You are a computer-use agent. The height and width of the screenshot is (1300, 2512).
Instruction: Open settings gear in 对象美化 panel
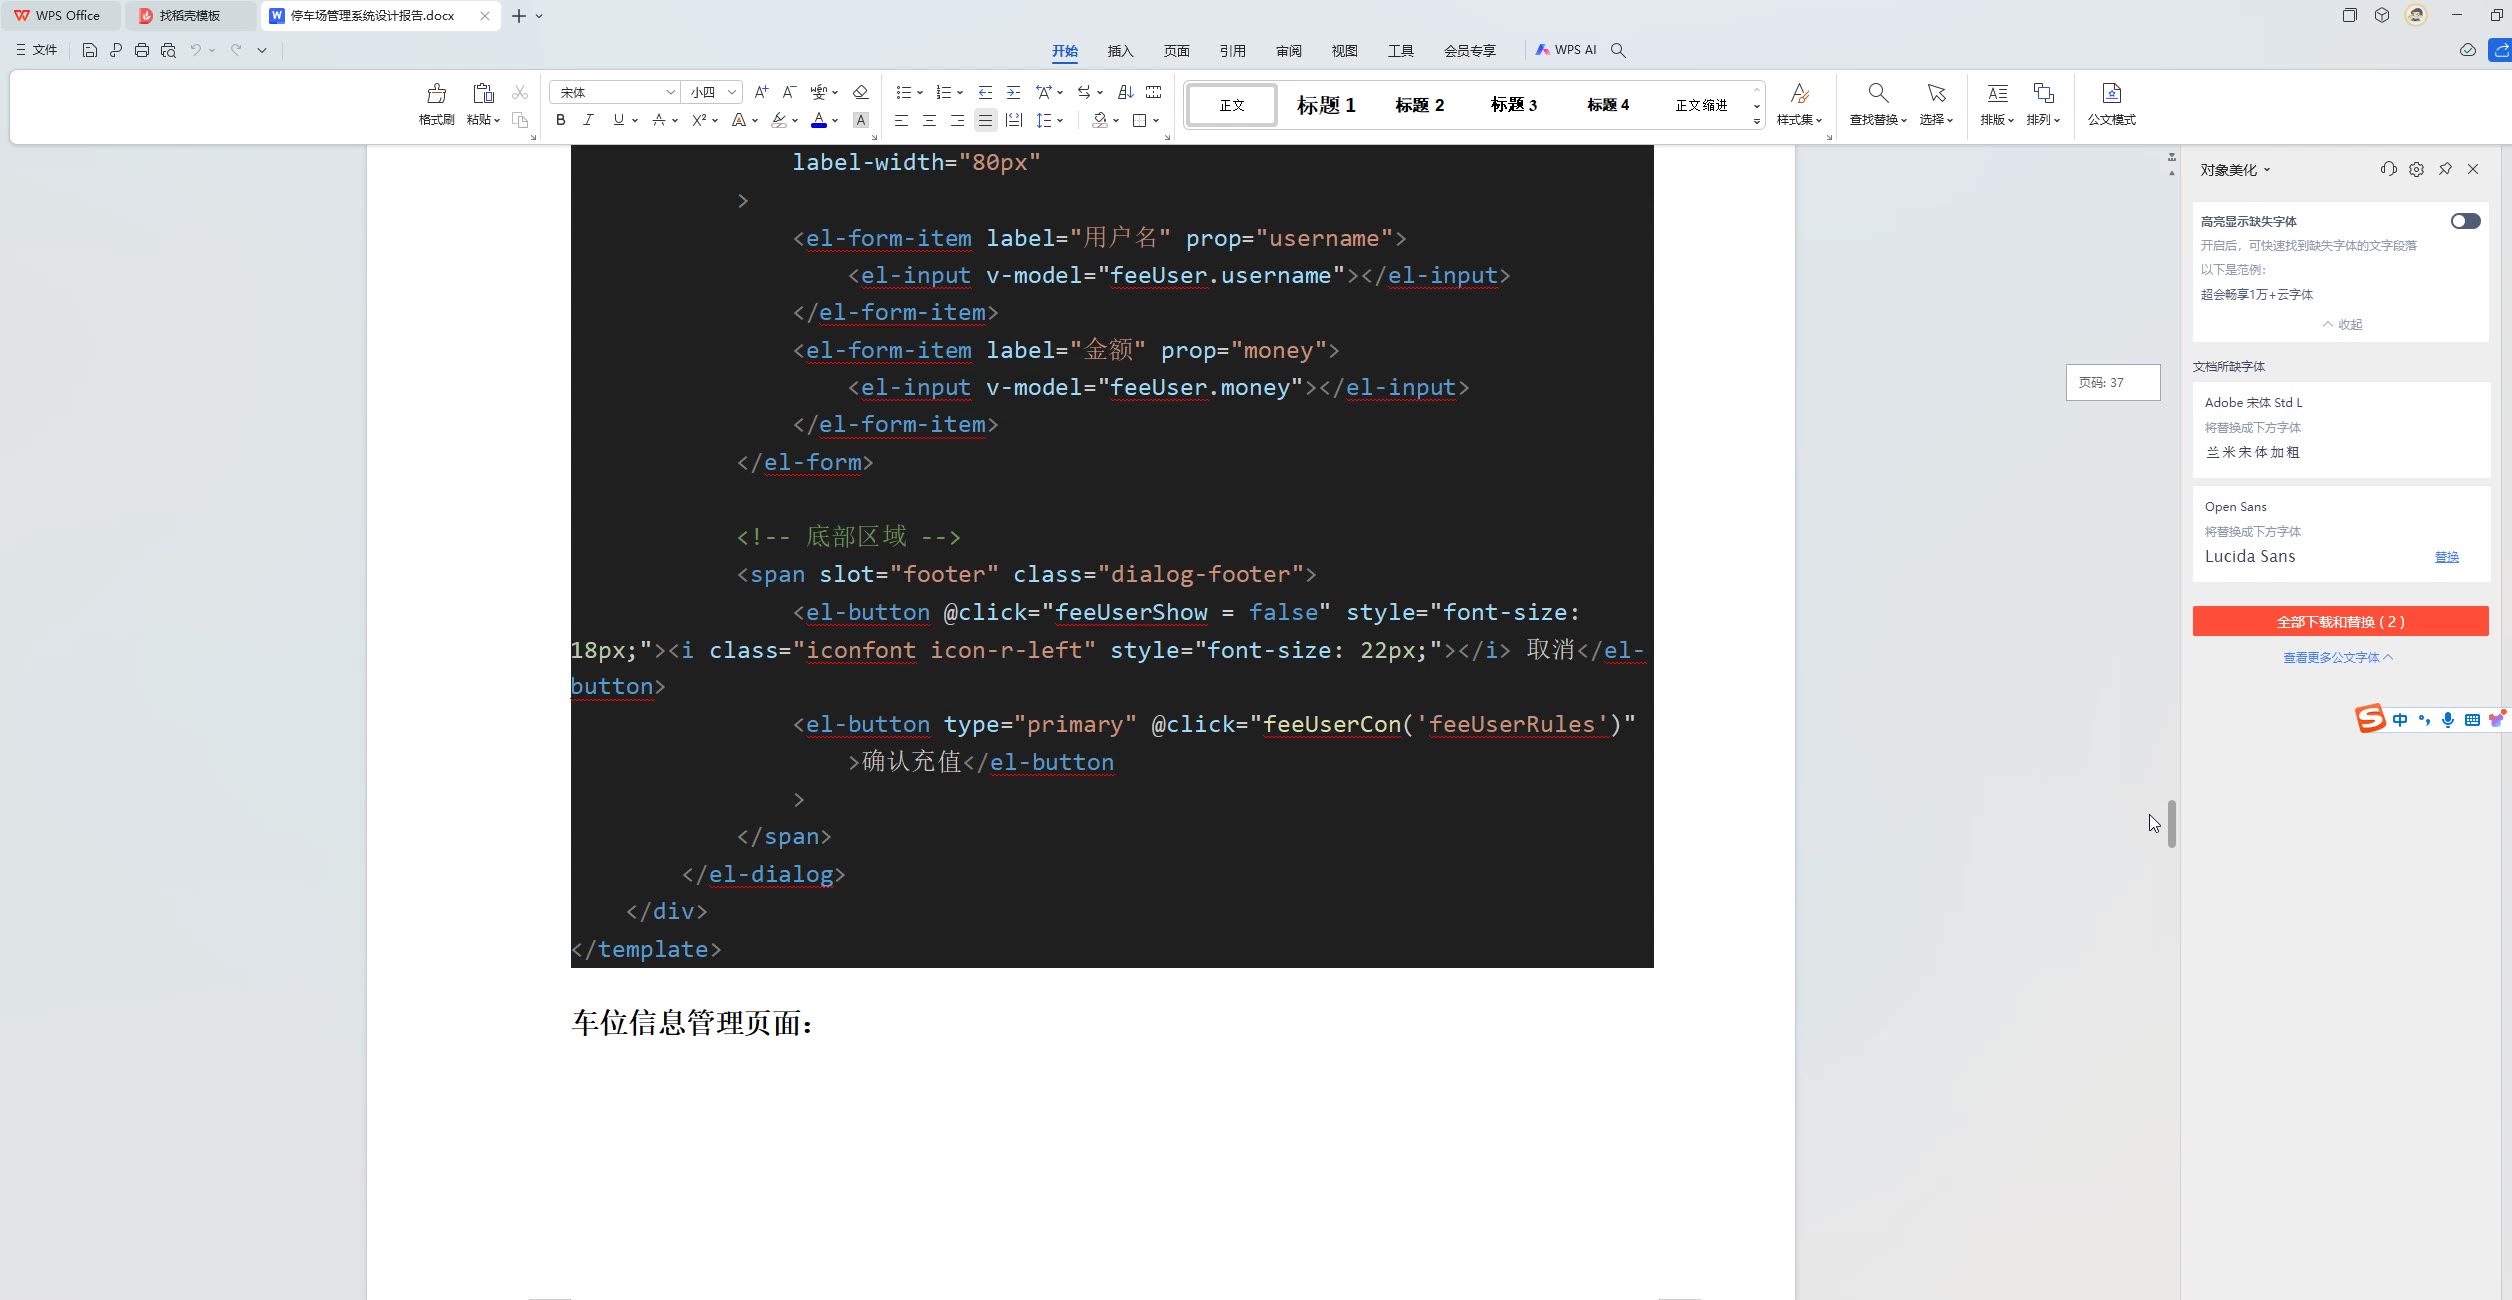click(x=2416, y=170)
